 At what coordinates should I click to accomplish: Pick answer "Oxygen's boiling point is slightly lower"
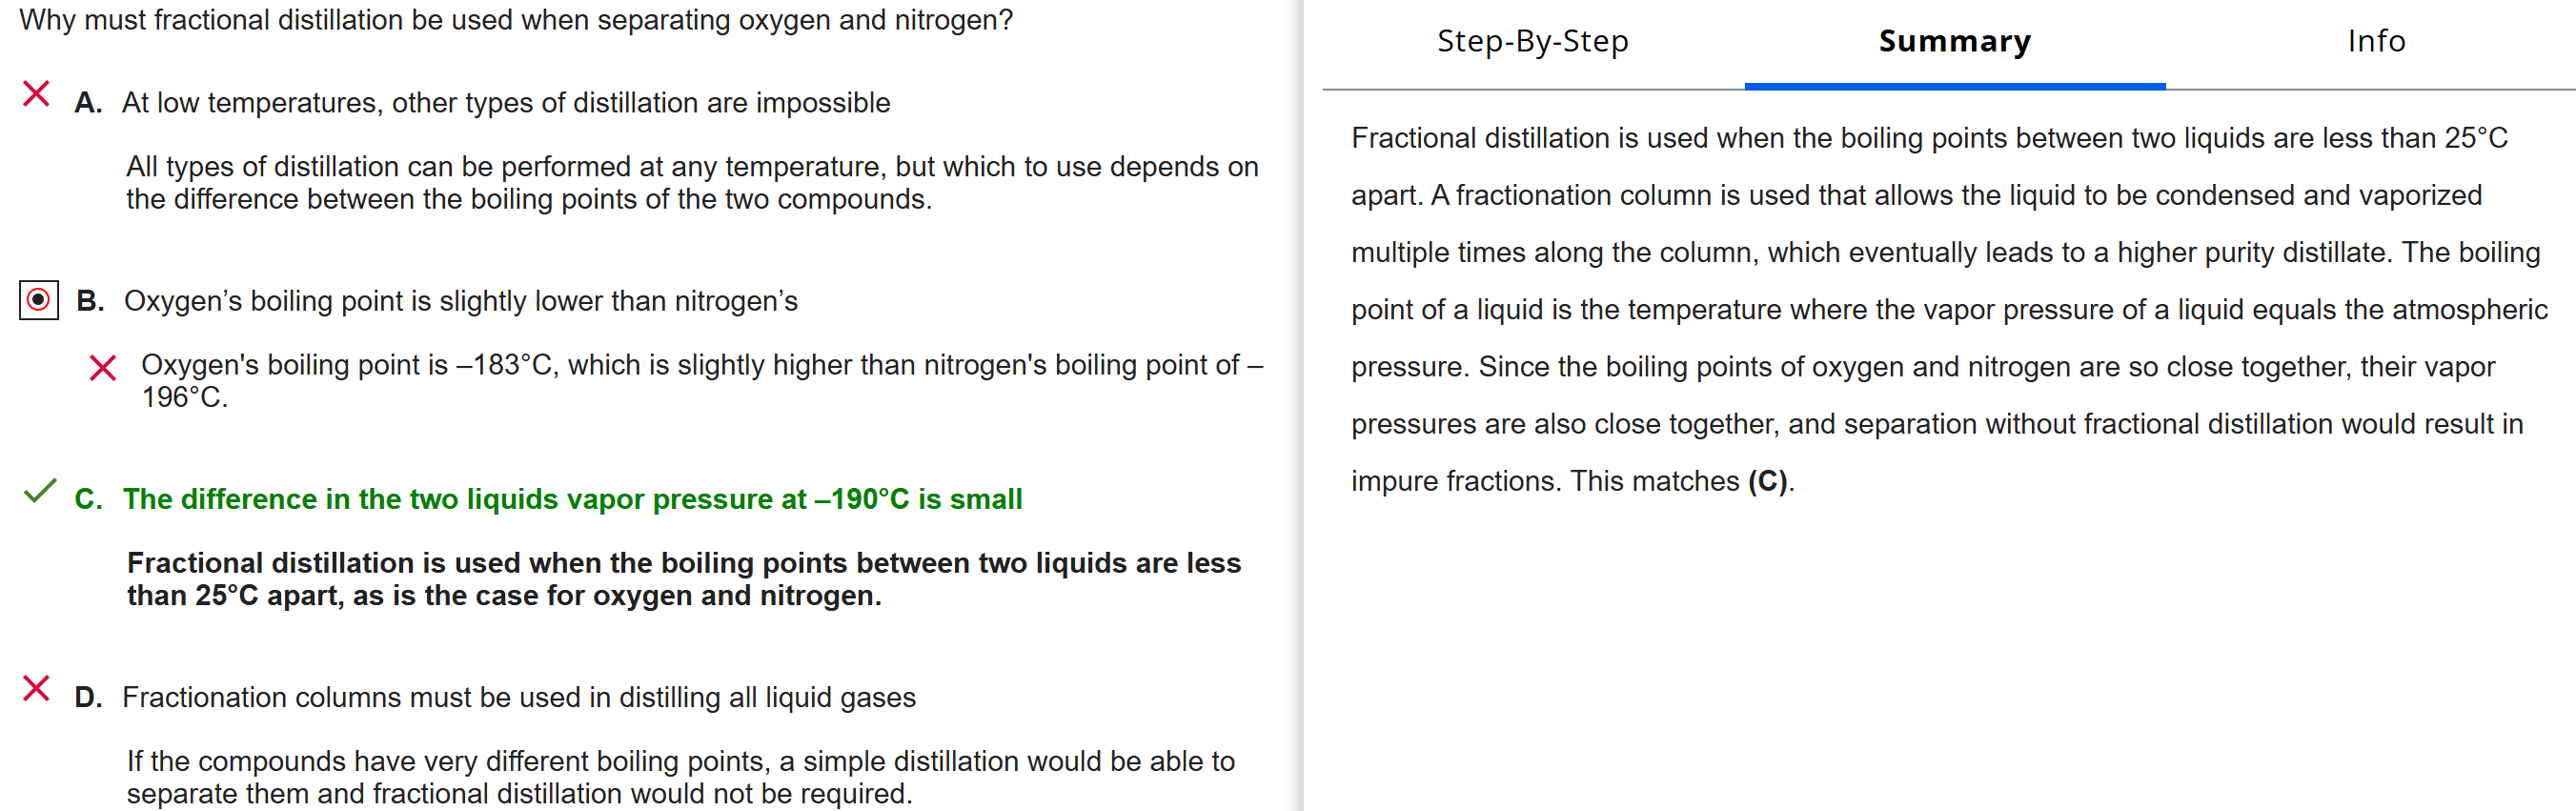click(x=460, y=301)
